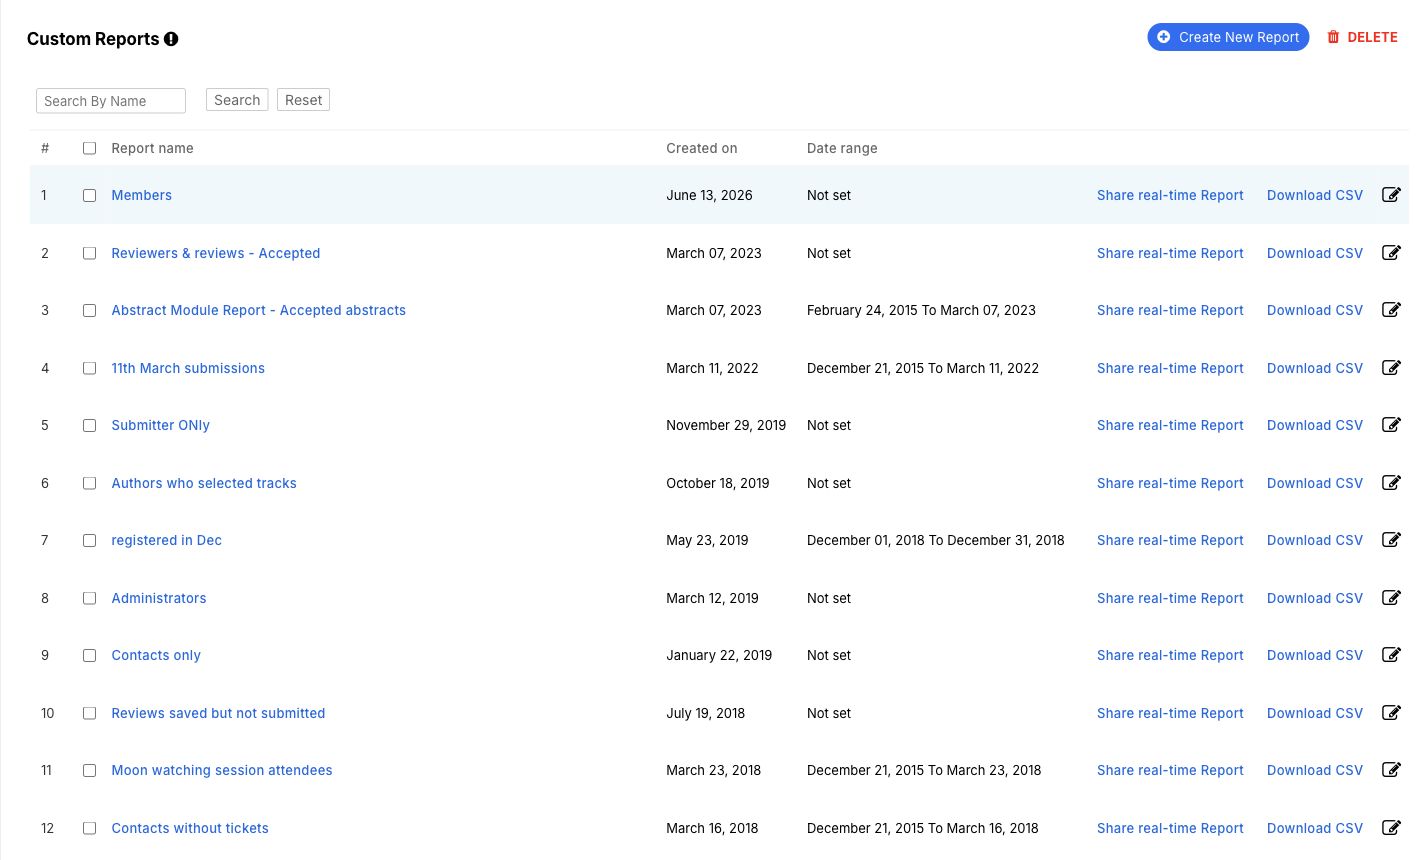
Task: Click edit icon in Administrators row
Action: 1391,598
